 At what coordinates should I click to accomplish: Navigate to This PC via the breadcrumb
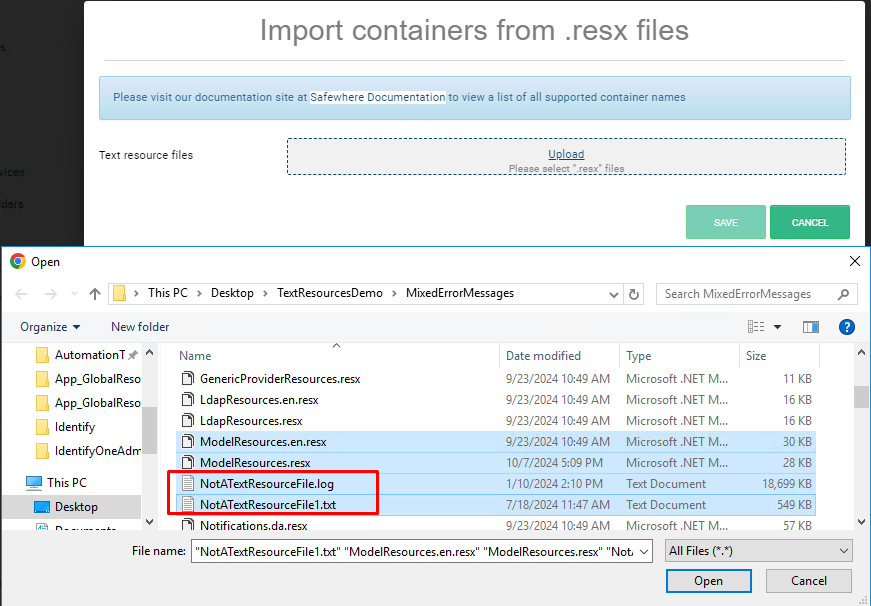point(168,293)
